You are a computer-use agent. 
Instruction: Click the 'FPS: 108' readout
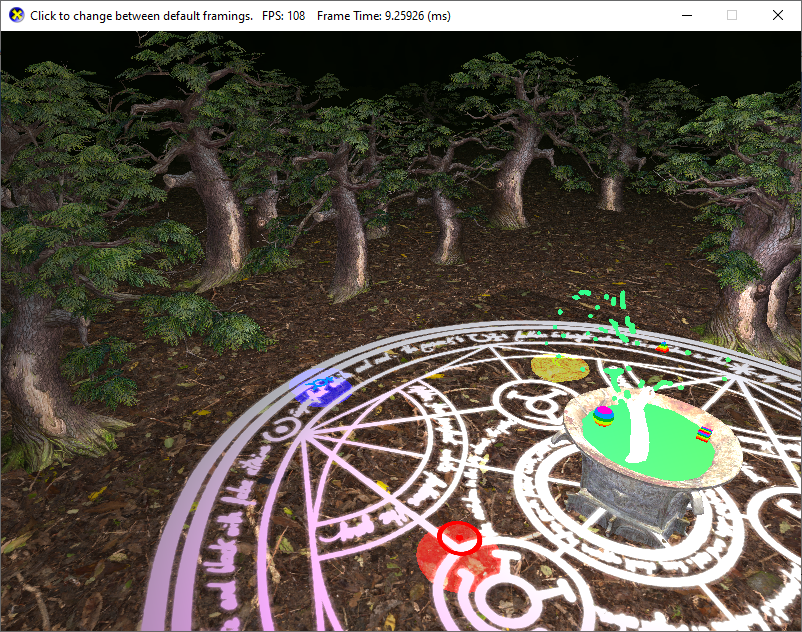pyautogui.click(x=283, y=16)
